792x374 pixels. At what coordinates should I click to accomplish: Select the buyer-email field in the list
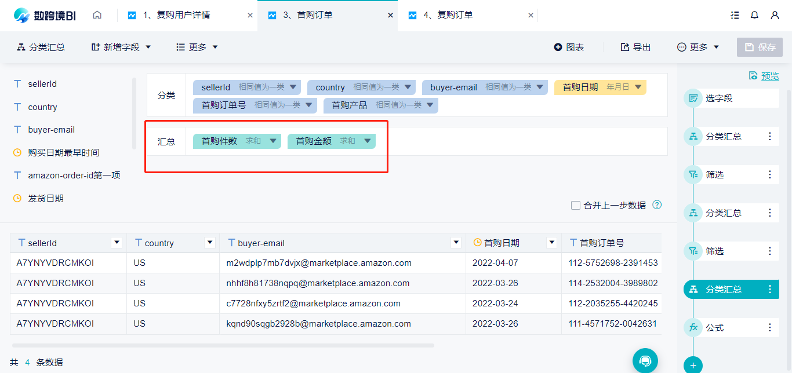click(51, 129)
